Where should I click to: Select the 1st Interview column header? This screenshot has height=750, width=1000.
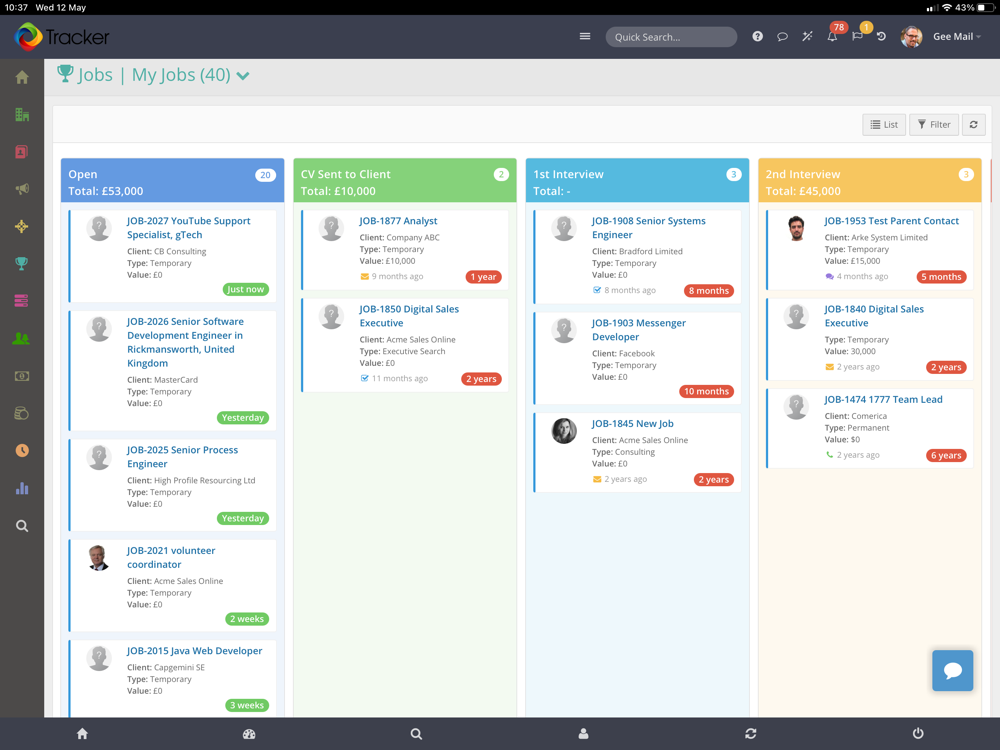tap(637, 180)
